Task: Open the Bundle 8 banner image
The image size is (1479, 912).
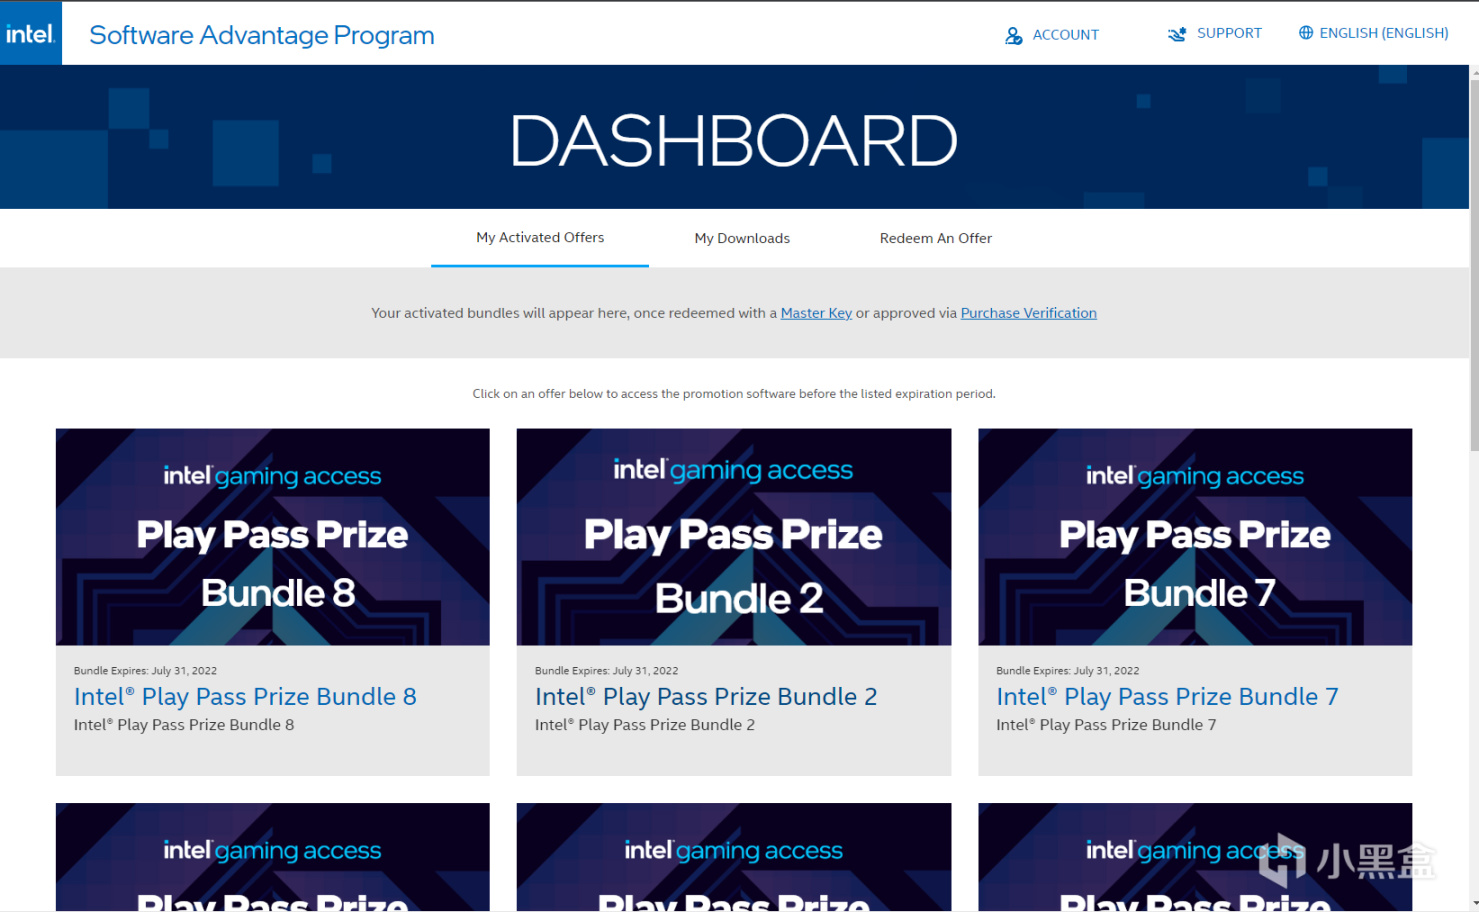Action: pos(273,537)
